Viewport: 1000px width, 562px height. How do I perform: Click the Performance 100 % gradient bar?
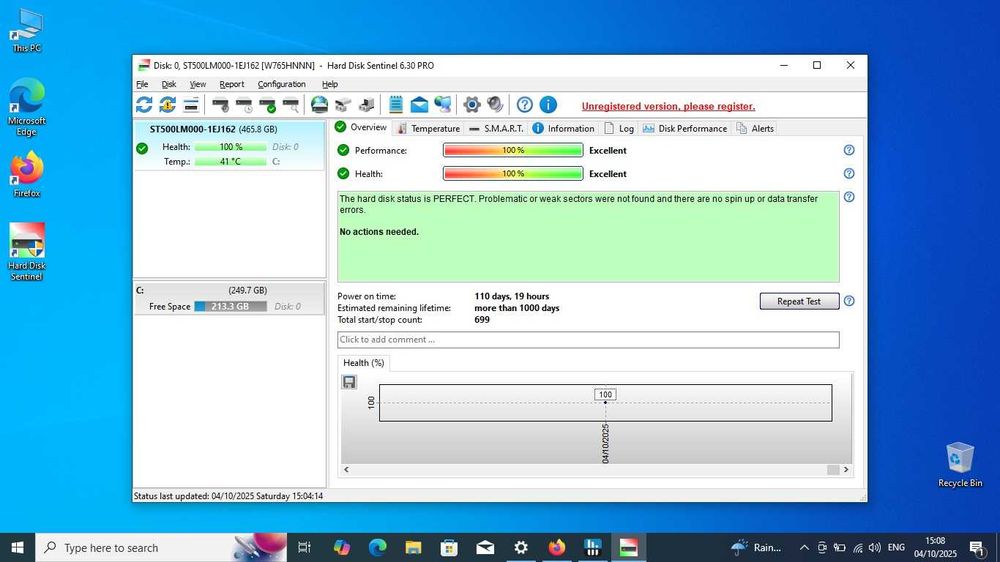(x=513, y=150)
